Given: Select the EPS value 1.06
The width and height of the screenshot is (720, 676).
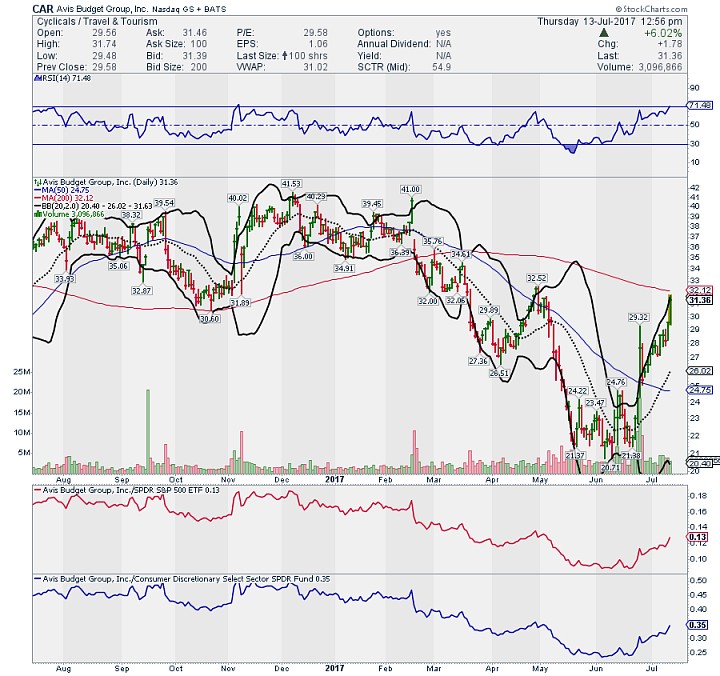Looking at the screenshot, I should click(x=318, y=44).
